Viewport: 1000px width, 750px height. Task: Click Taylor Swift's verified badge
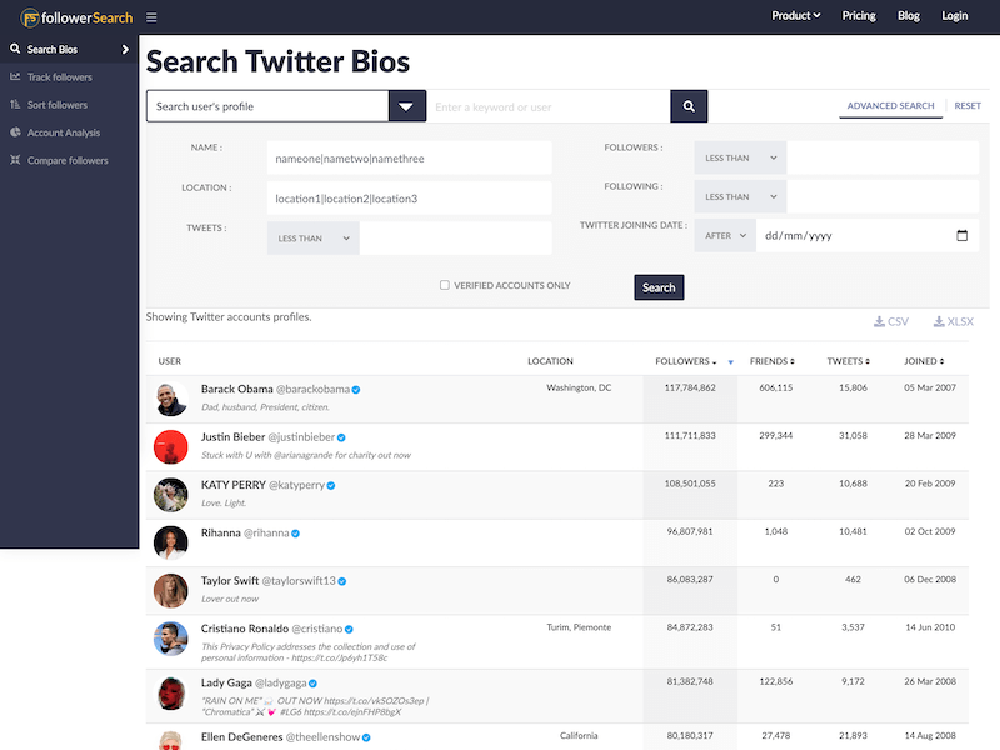(342, 581)
